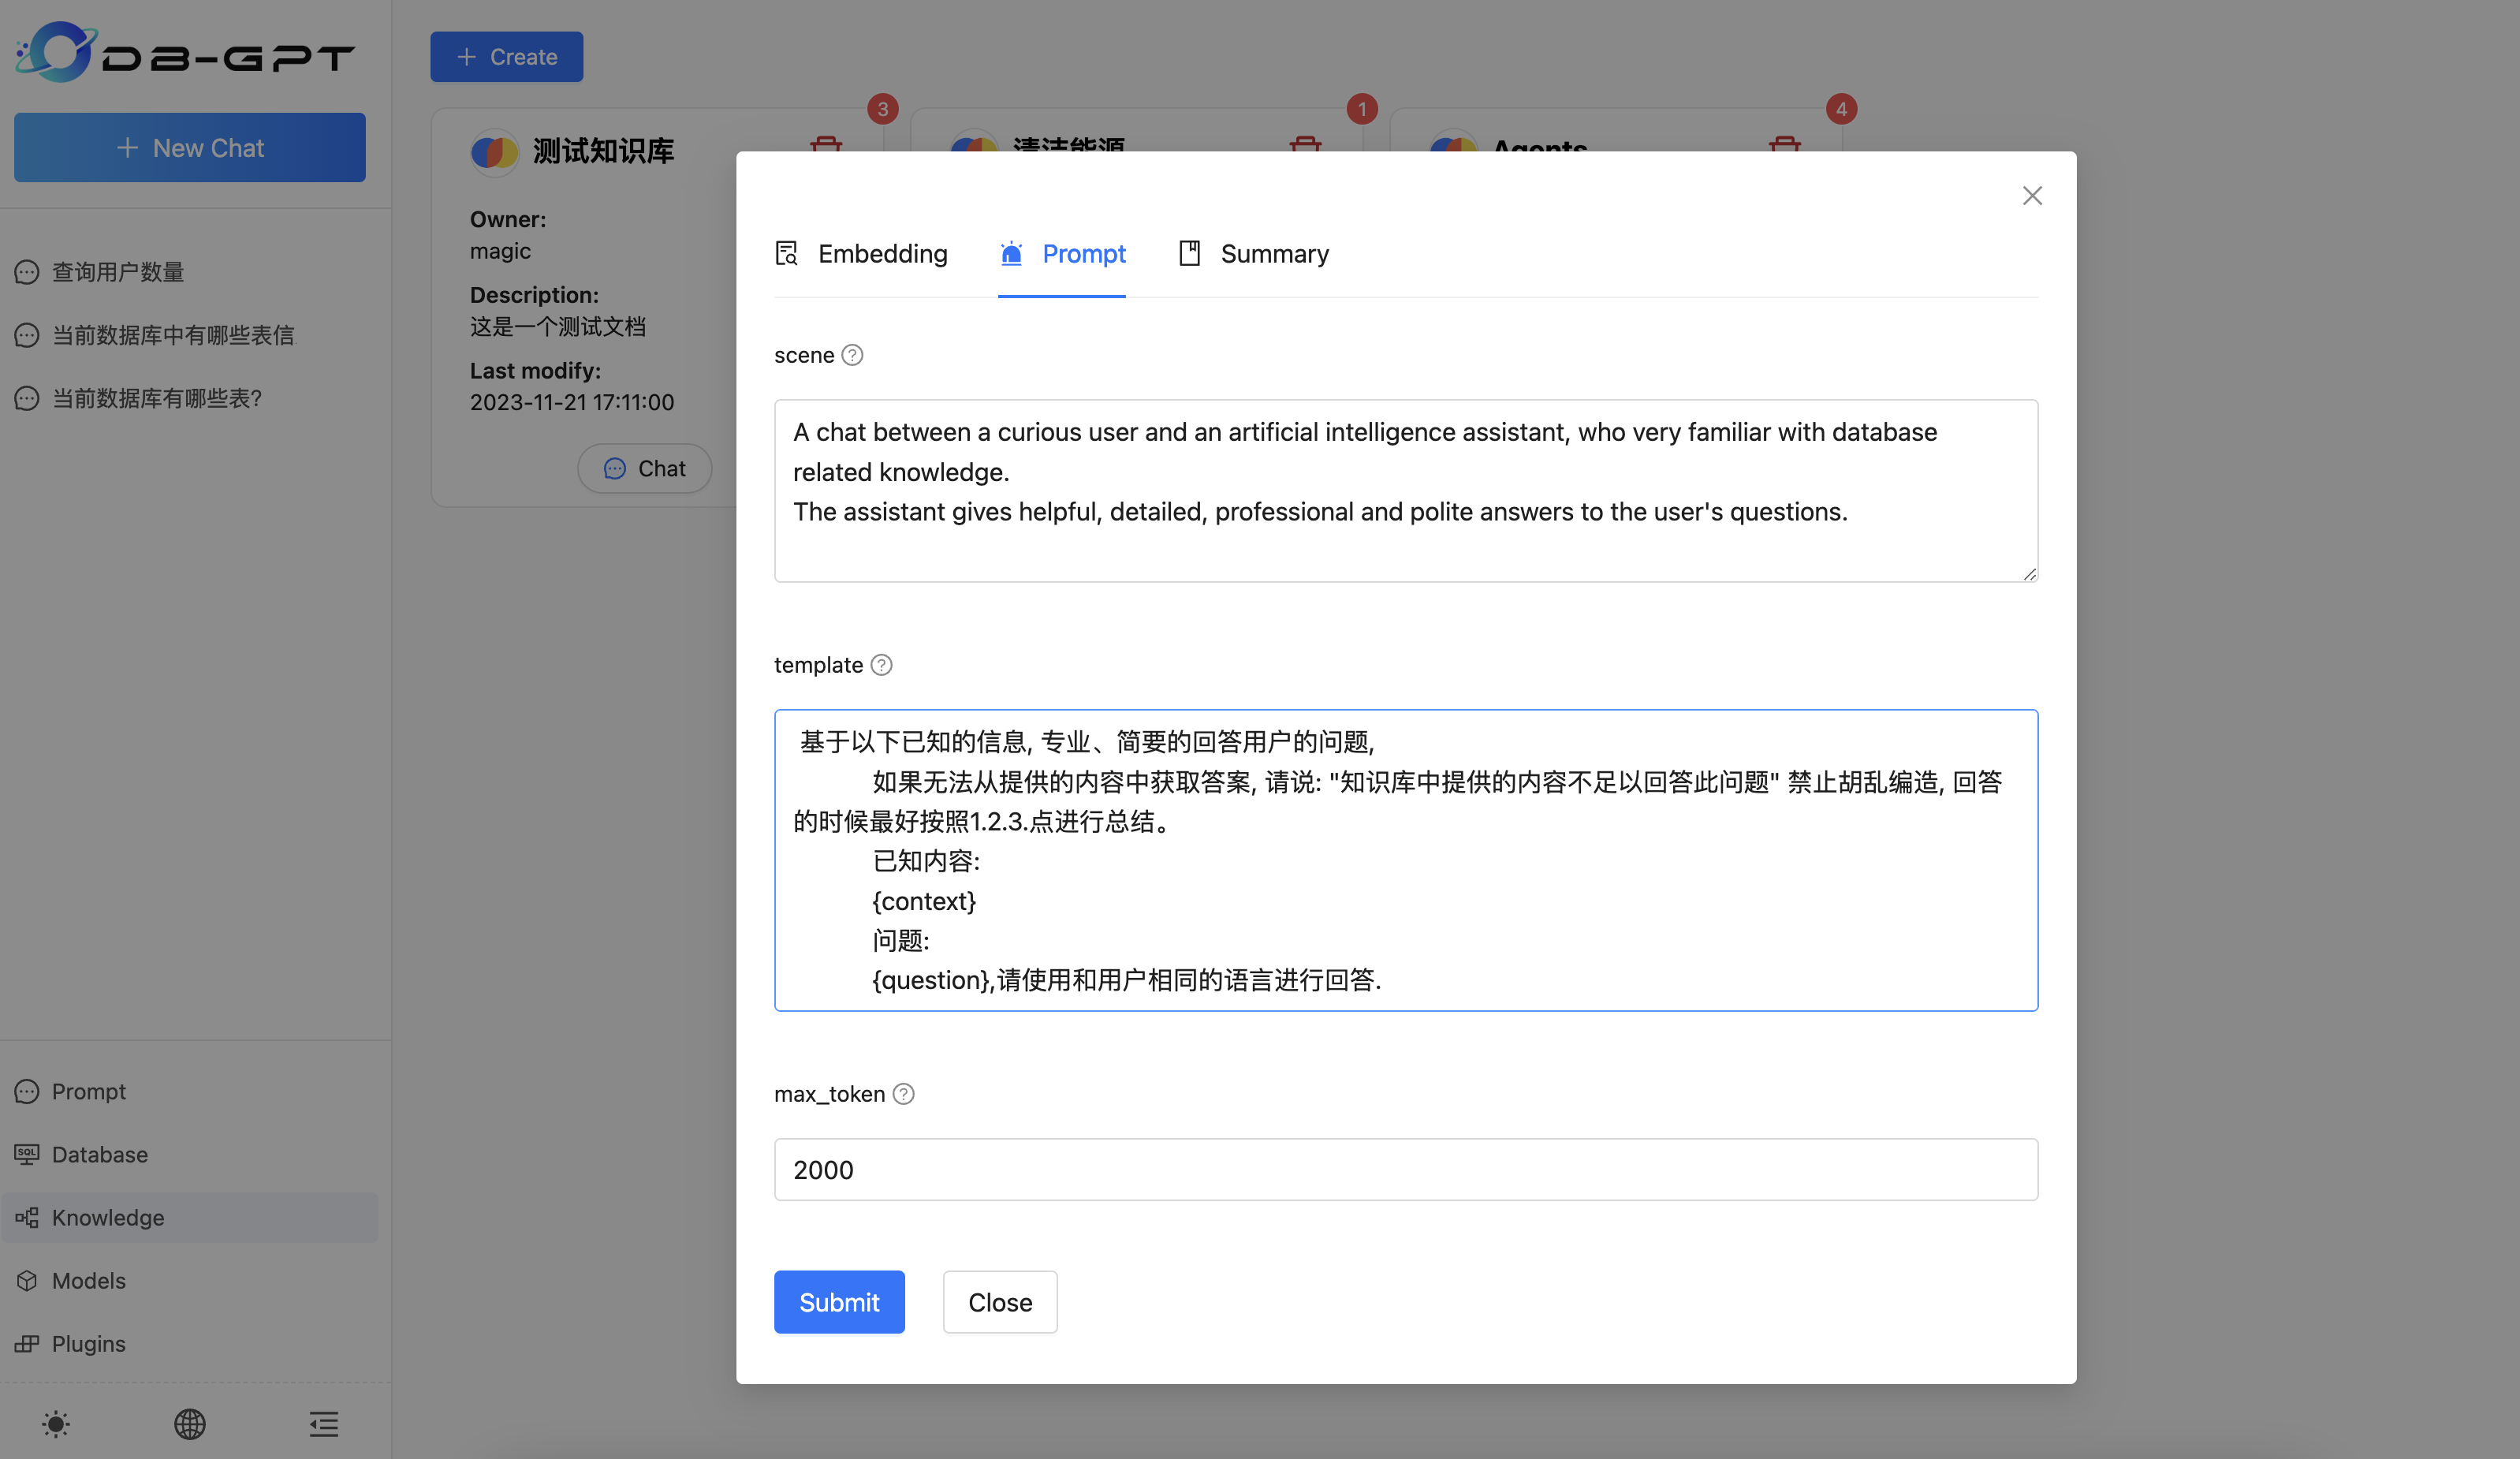Screen dimensions: 2520x1459
Task: Click into the max_token input field
Action: coord(1405,1169)
